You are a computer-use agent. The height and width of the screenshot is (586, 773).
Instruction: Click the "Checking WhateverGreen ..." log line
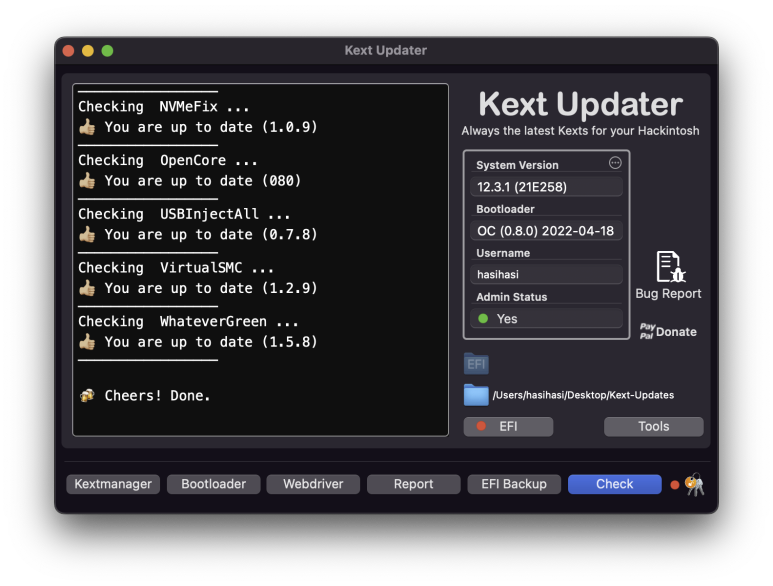coord(188,321)
